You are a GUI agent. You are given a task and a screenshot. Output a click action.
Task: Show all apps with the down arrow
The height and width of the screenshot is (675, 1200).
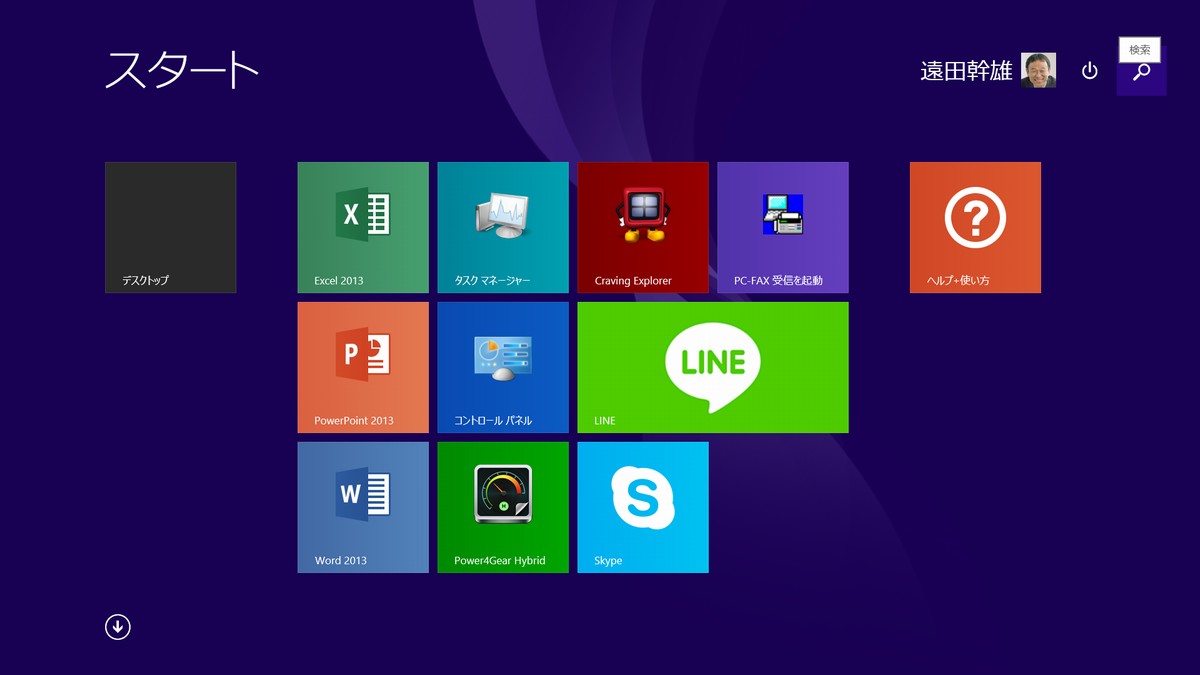118,627
